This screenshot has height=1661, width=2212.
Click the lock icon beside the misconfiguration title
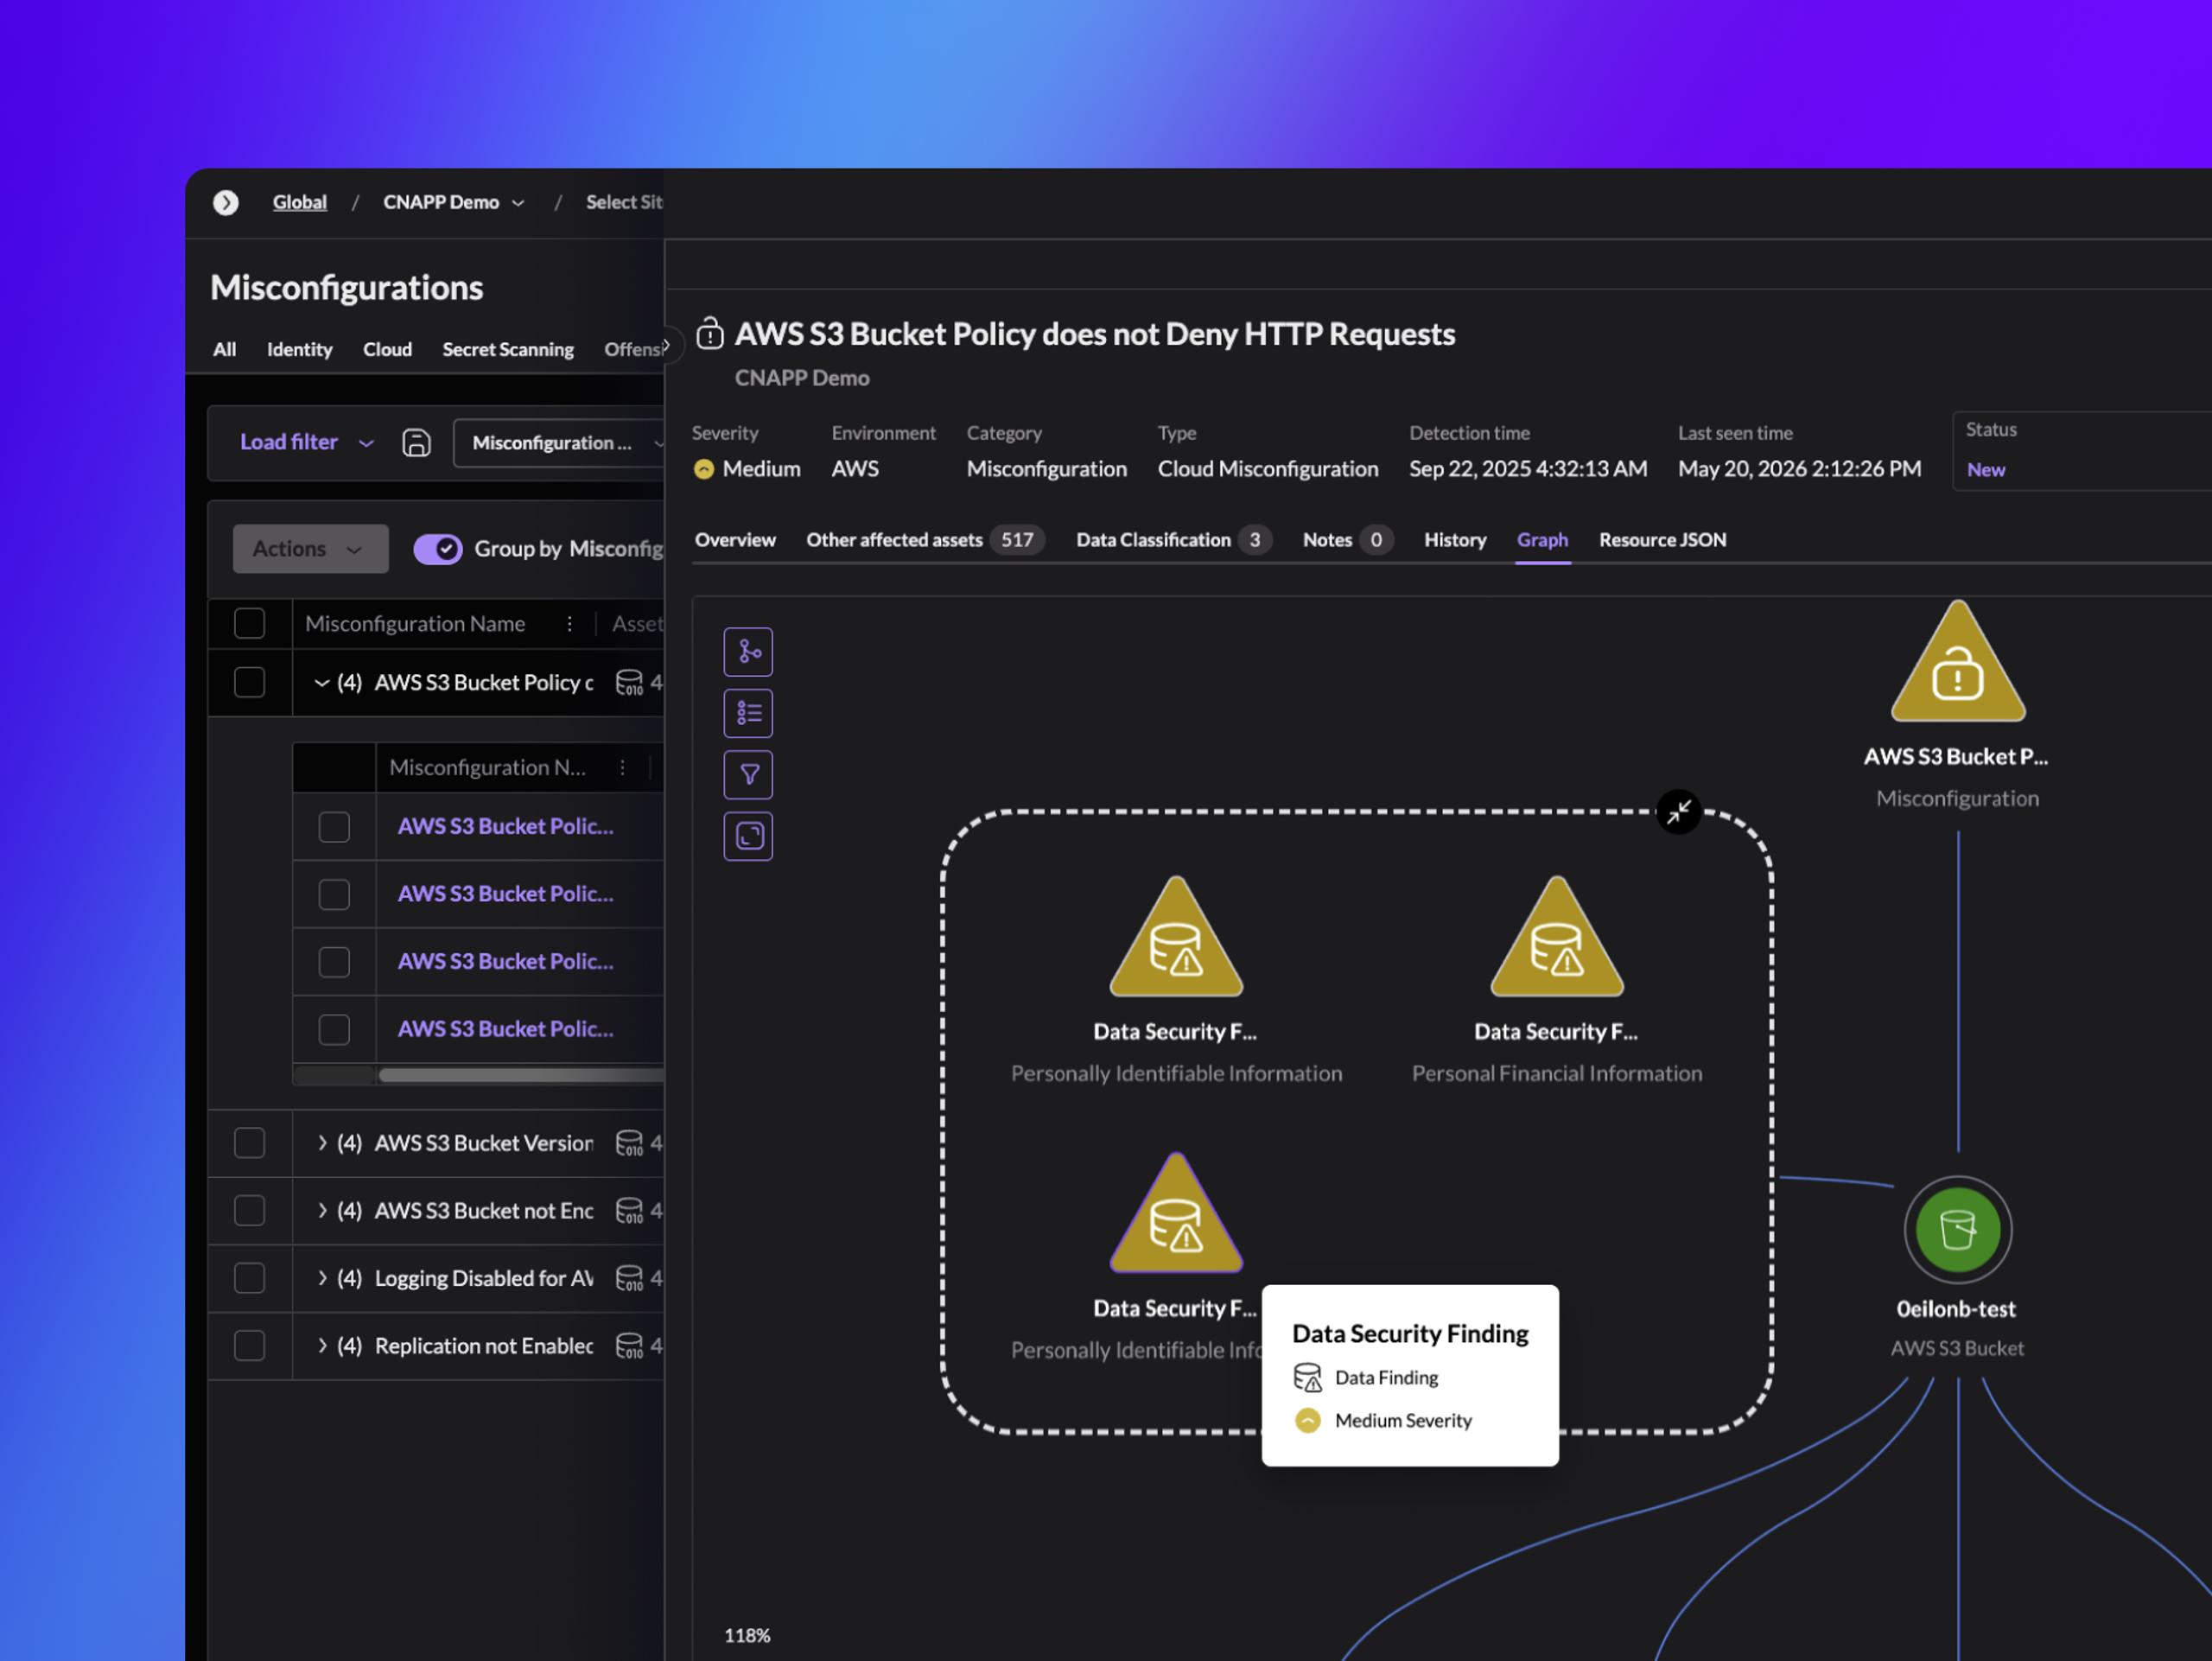[x=710, y=333]
